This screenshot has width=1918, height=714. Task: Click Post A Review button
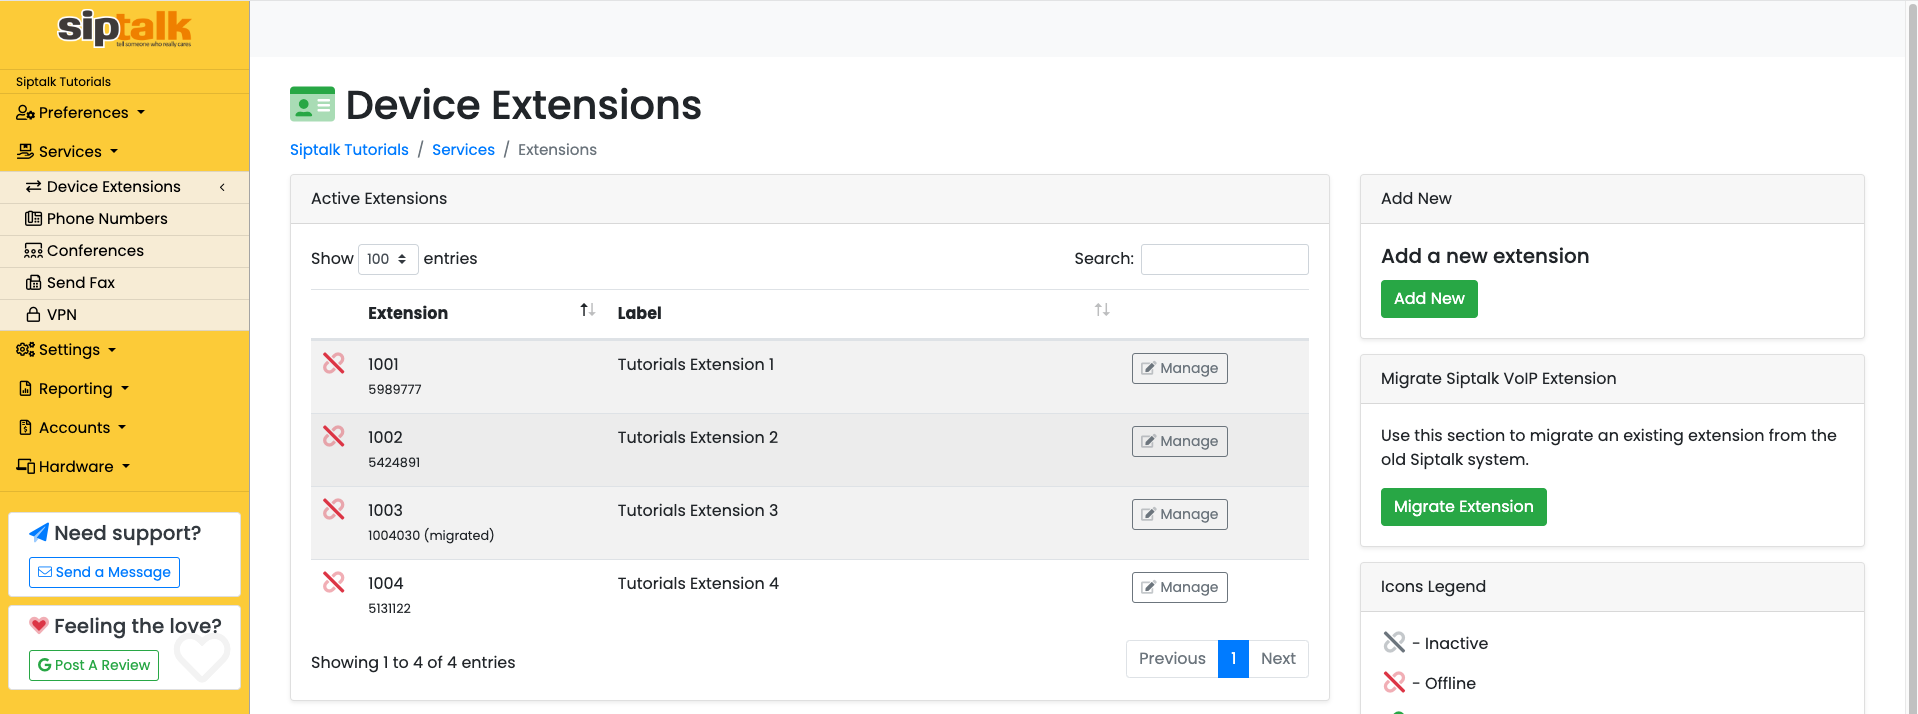[94, 665]
